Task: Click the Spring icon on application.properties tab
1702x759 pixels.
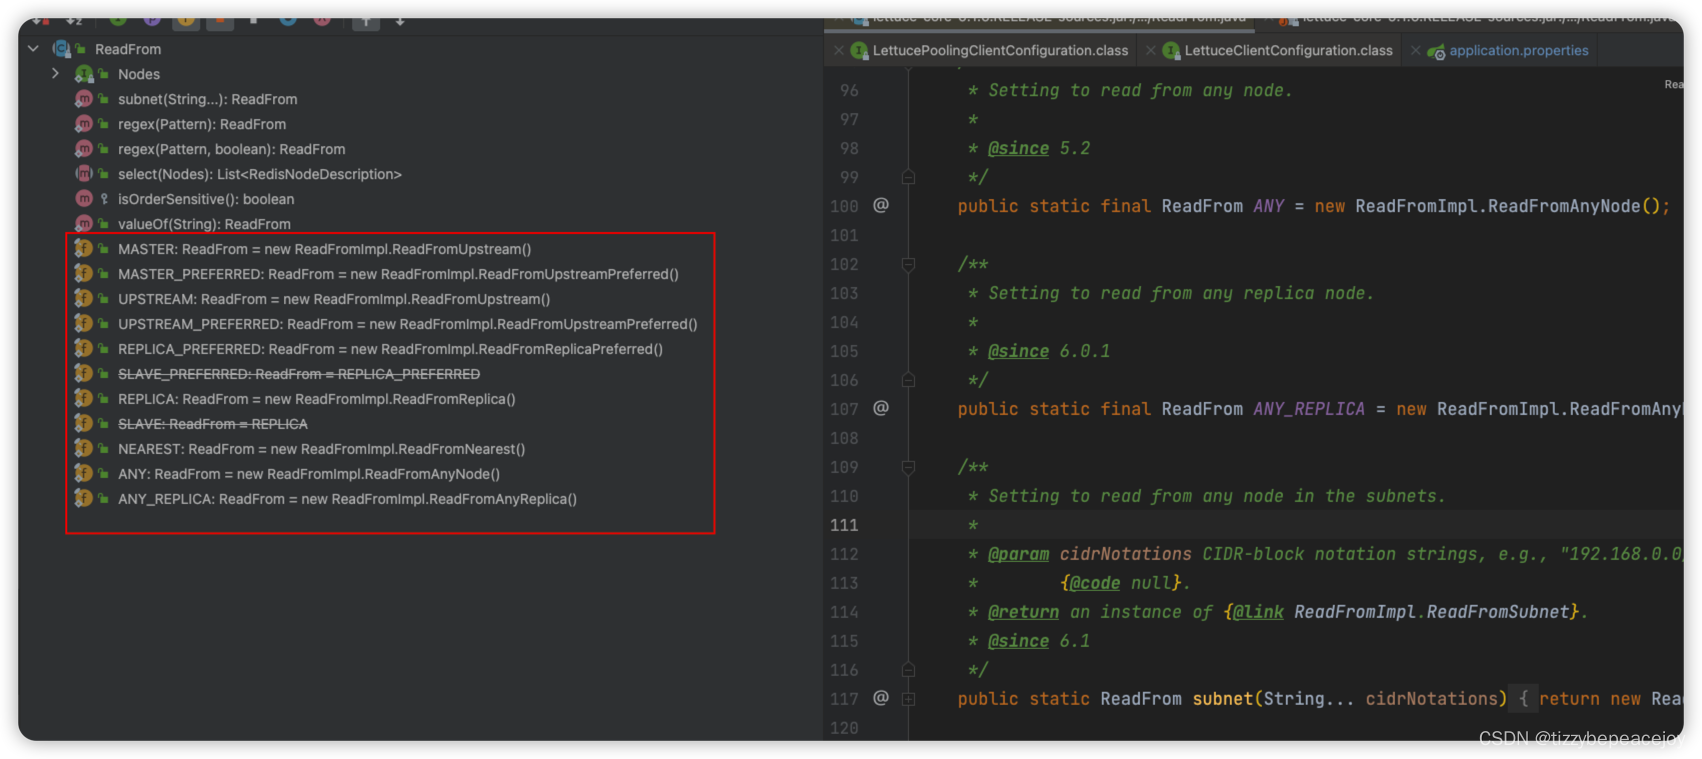Action: [1436, 51]
